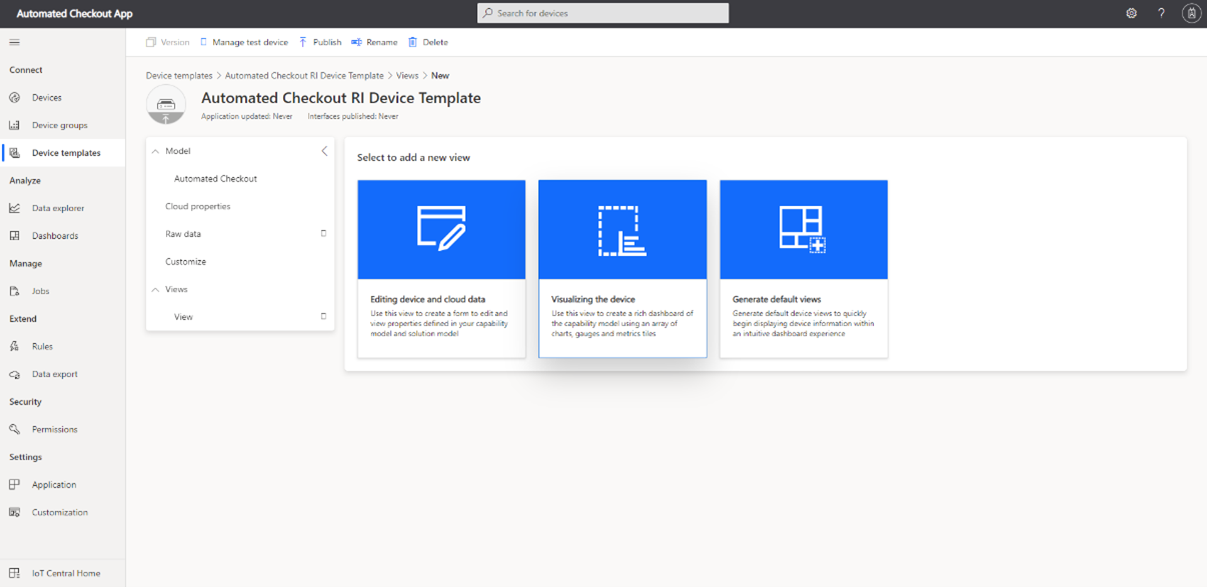Click the Rules sidebar icon
The image size is (1207, 587).
pos(14,346)
